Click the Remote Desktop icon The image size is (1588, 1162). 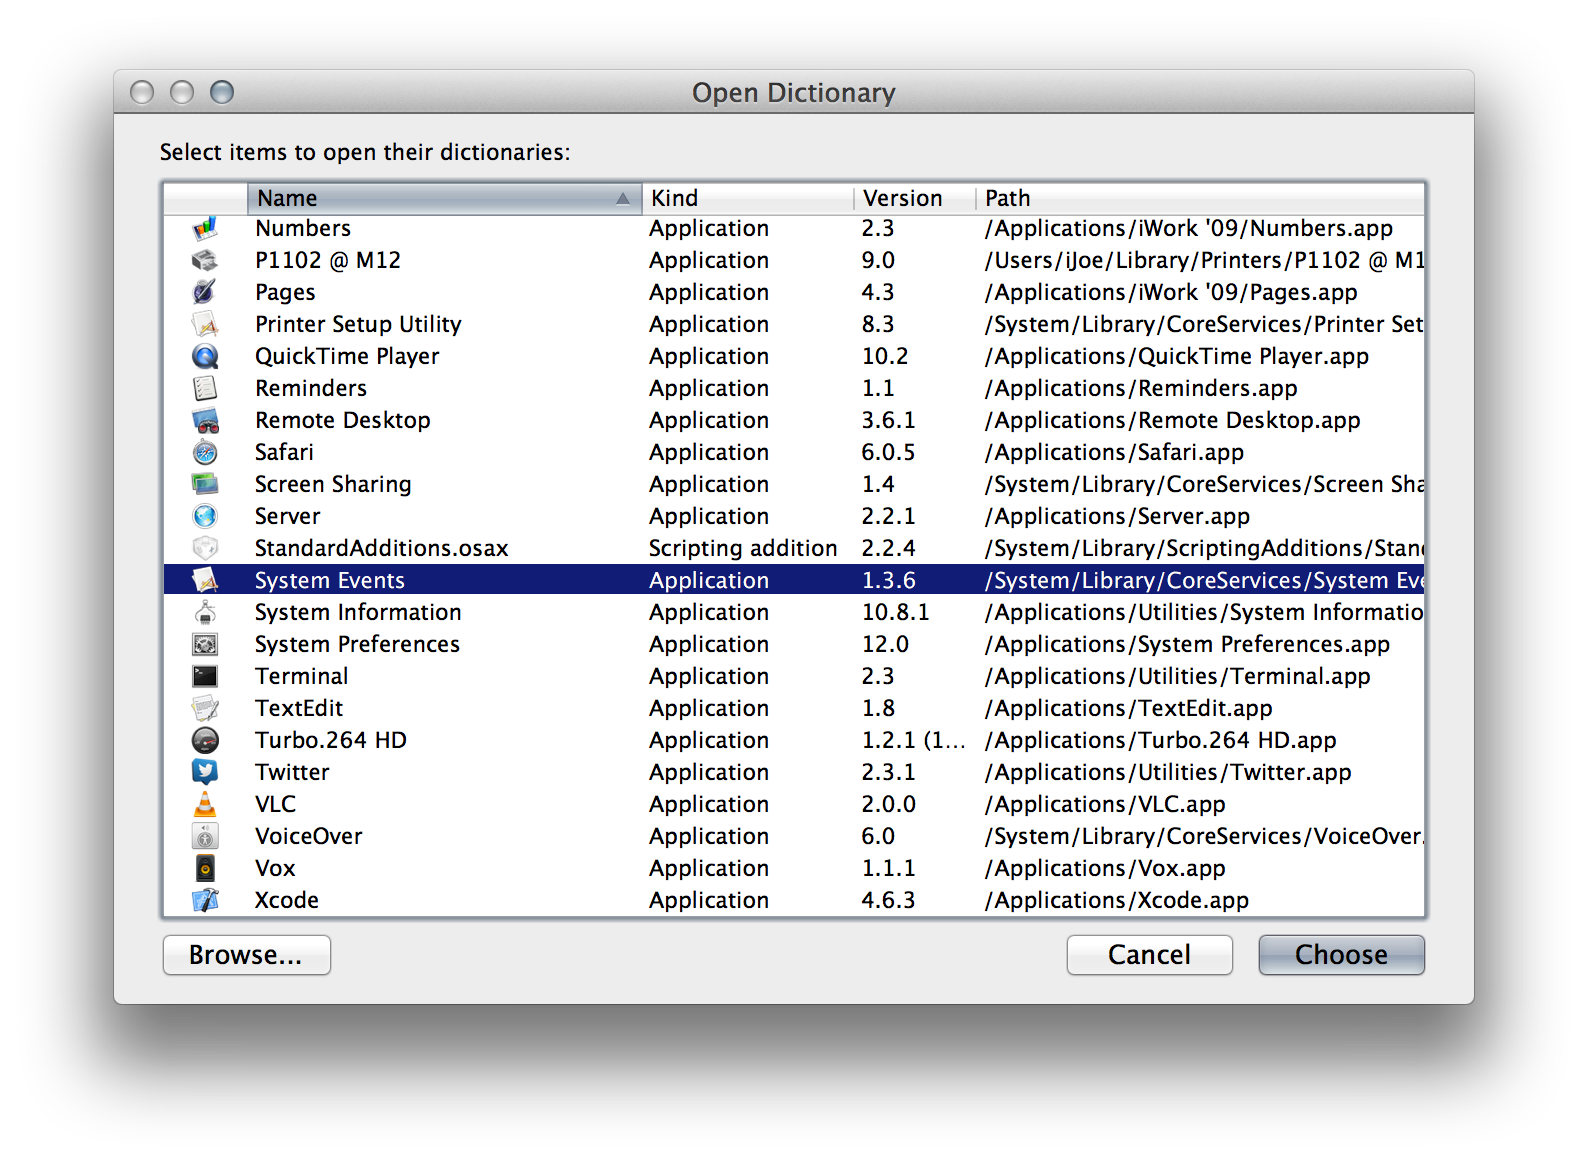pyautogui.click(x=205, y=420)
